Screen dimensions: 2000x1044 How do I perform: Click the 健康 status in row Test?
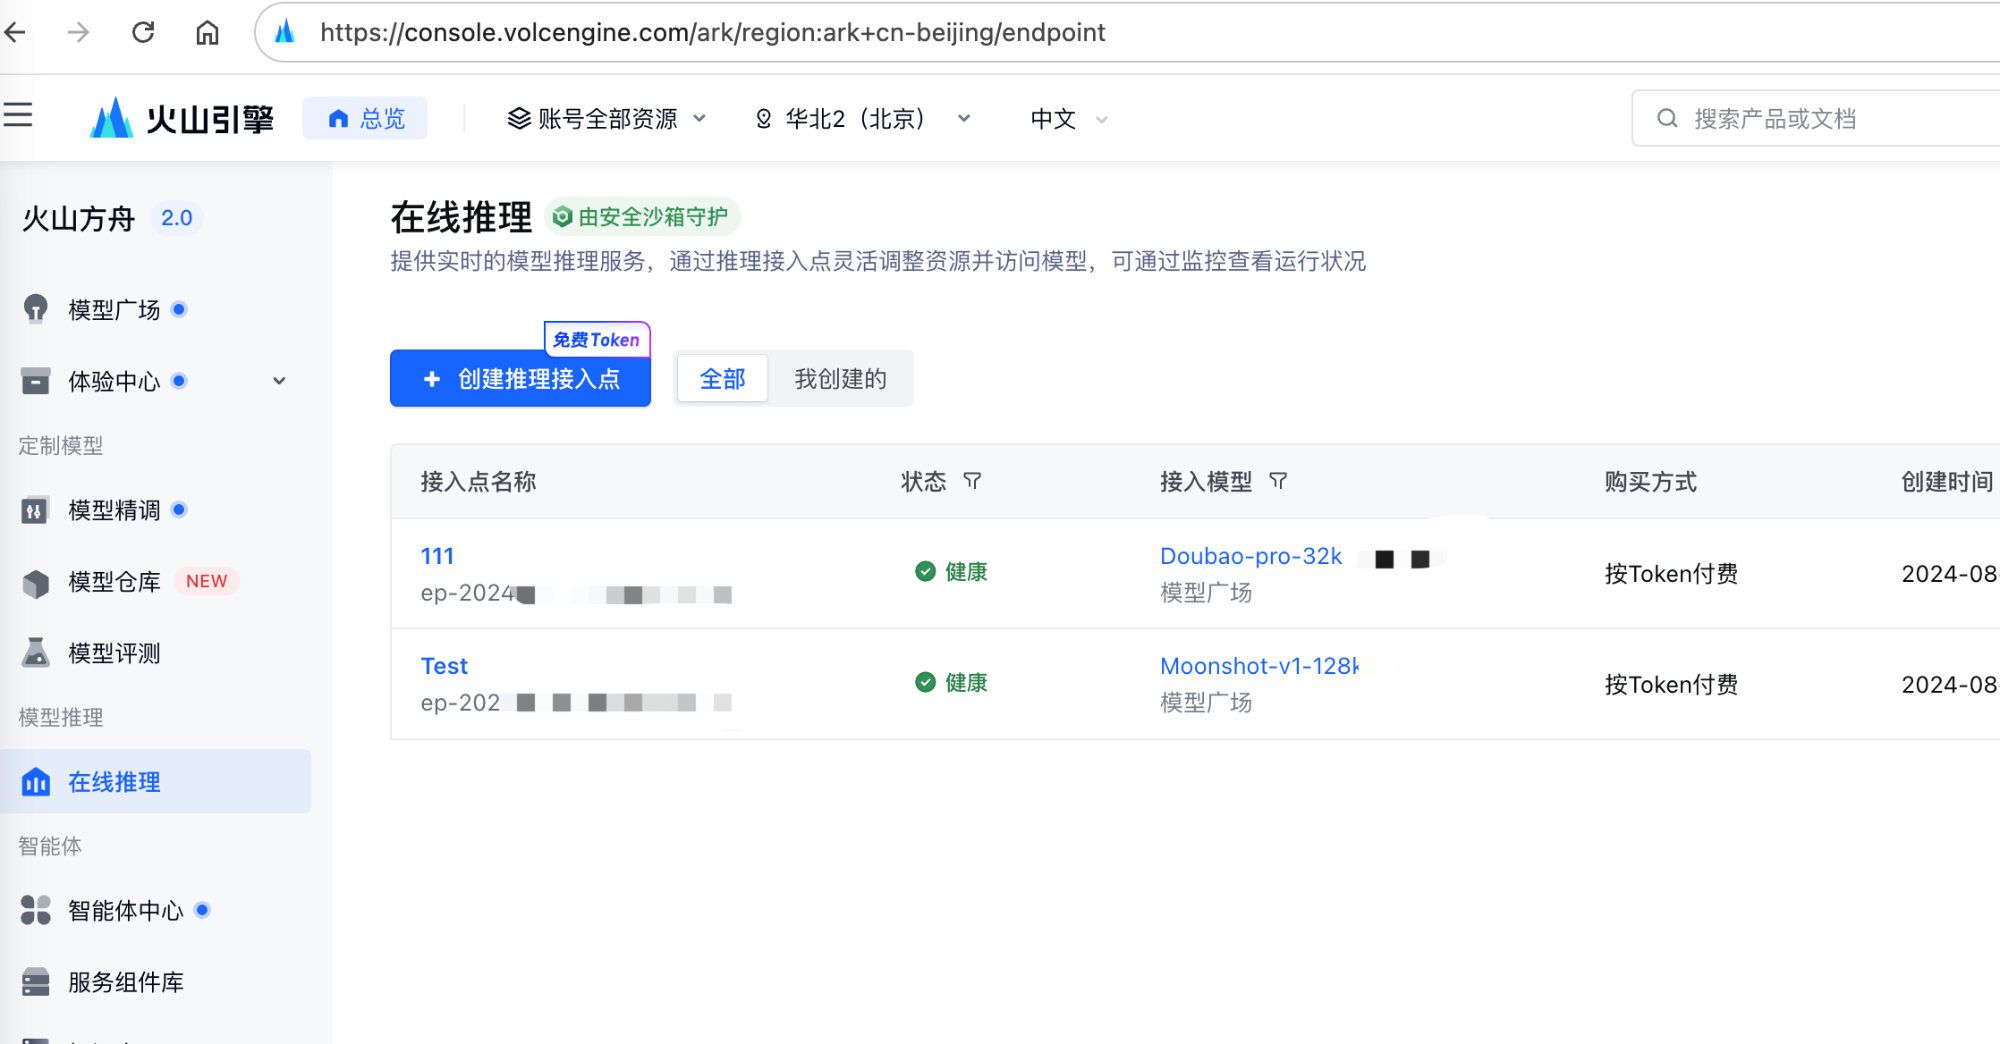click(x=952, y=683)
